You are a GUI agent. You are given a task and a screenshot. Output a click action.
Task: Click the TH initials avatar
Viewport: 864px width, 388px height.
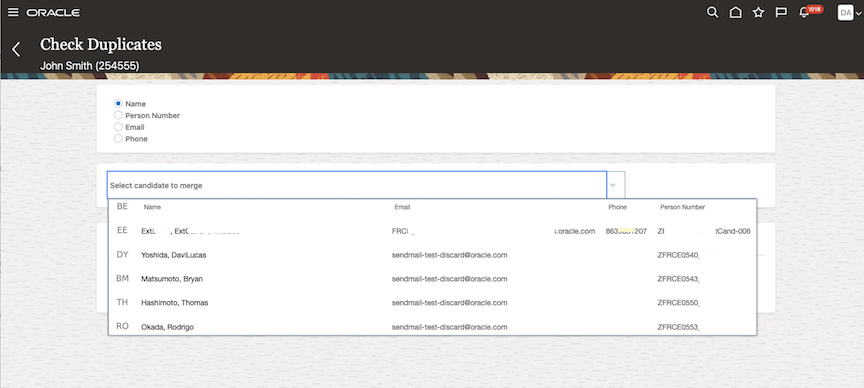coord(122,302)
